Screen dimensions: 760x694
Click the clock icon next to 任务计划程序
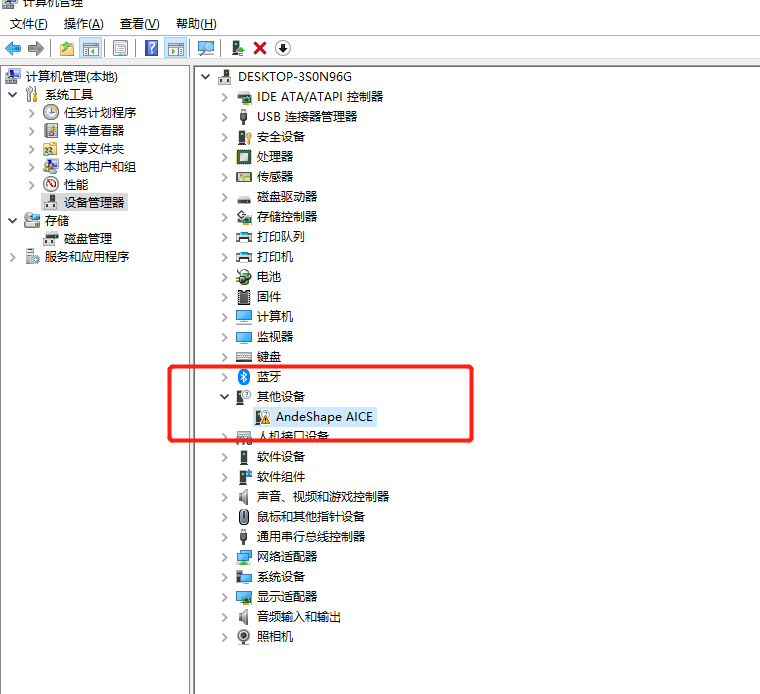(51, 112)
